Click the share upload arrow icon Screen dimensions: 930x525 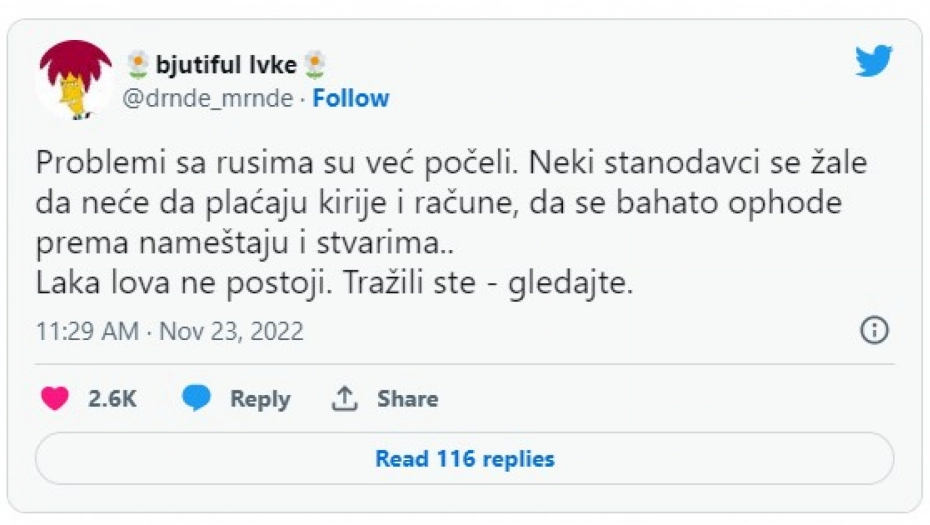[x=344, y=399]
